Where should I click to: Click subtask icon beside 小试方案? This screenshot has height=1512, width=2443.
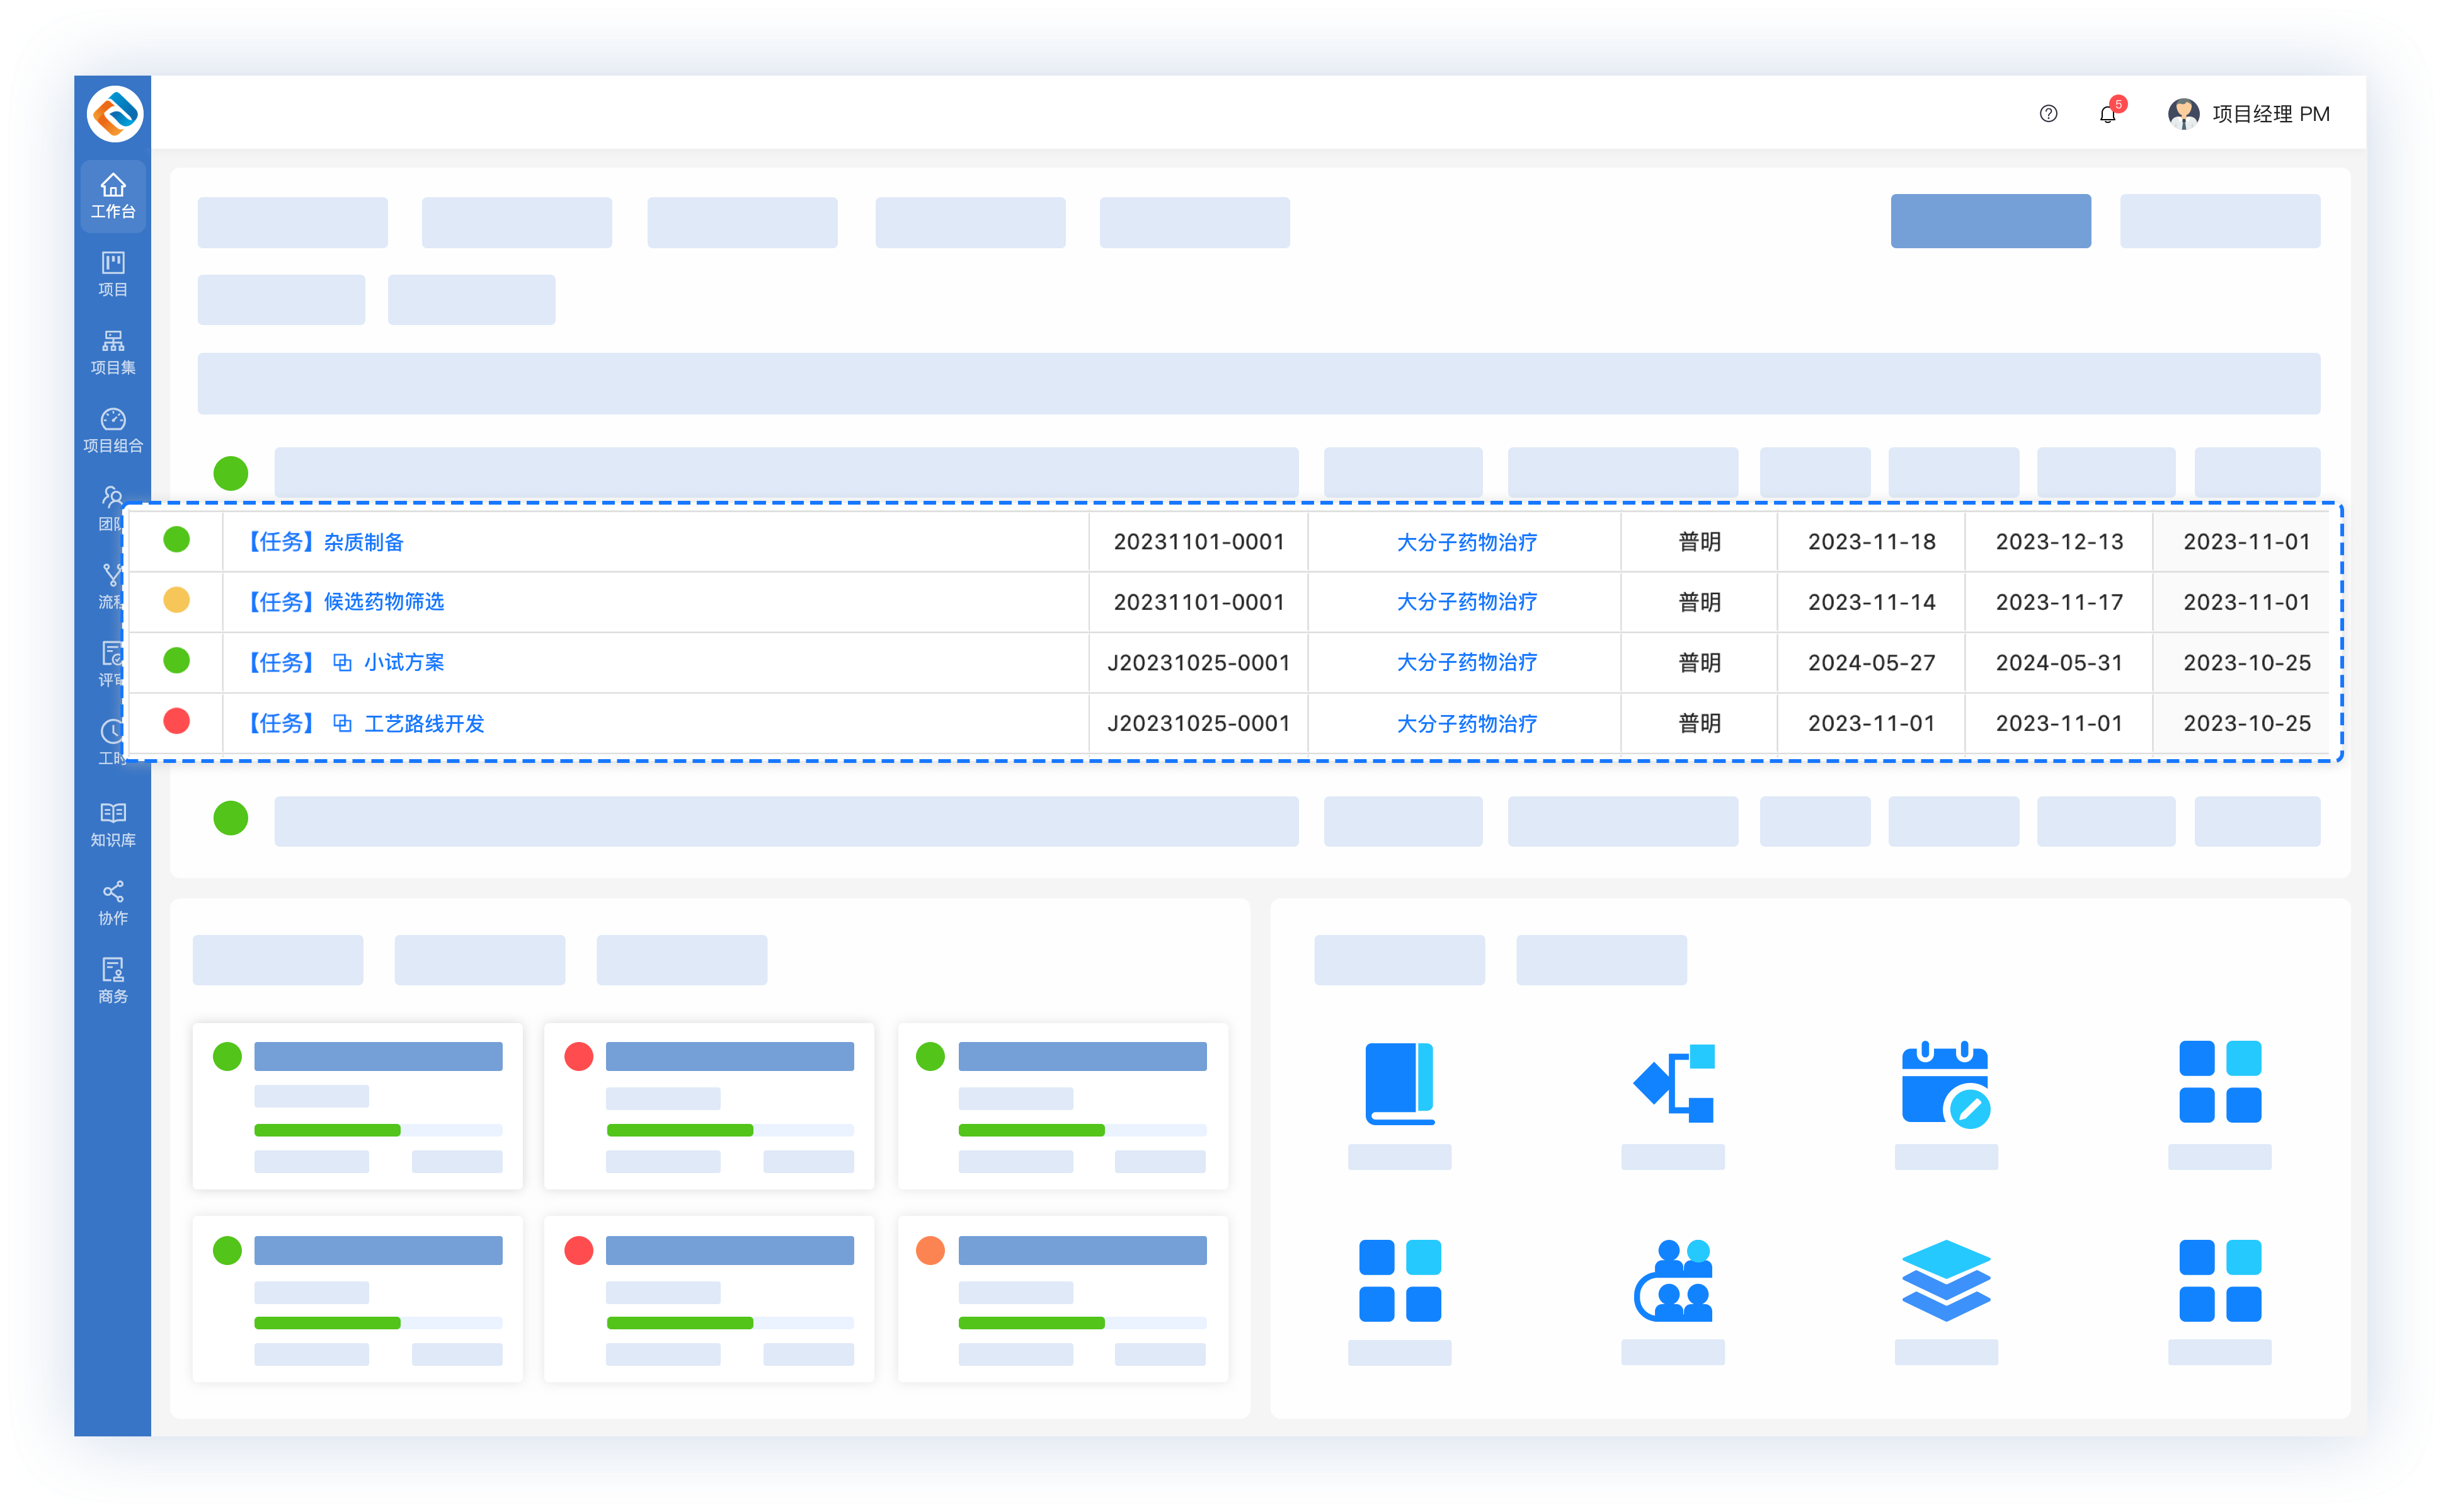[342, 663]
